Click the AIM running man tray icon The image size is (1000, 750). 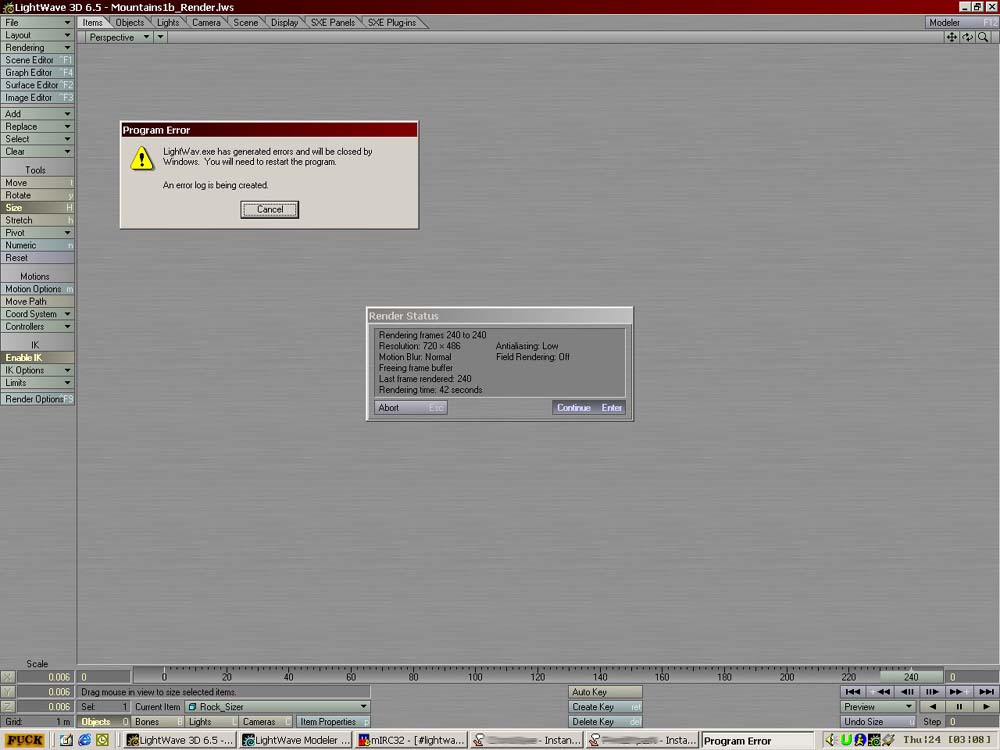click(x=860, y=740)
